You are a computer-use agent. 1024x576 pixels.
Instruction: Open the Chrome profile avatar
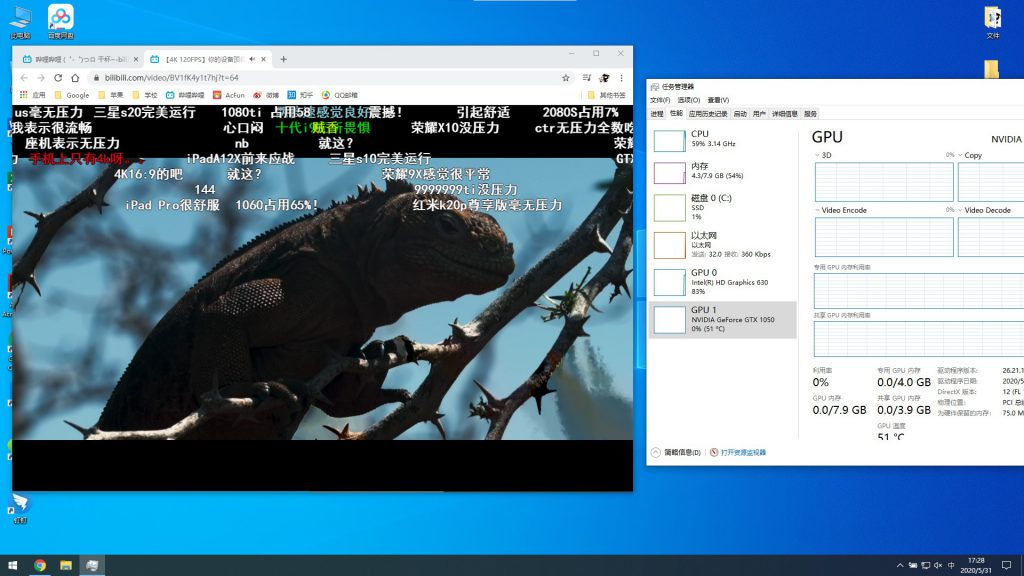pos(604,78)
